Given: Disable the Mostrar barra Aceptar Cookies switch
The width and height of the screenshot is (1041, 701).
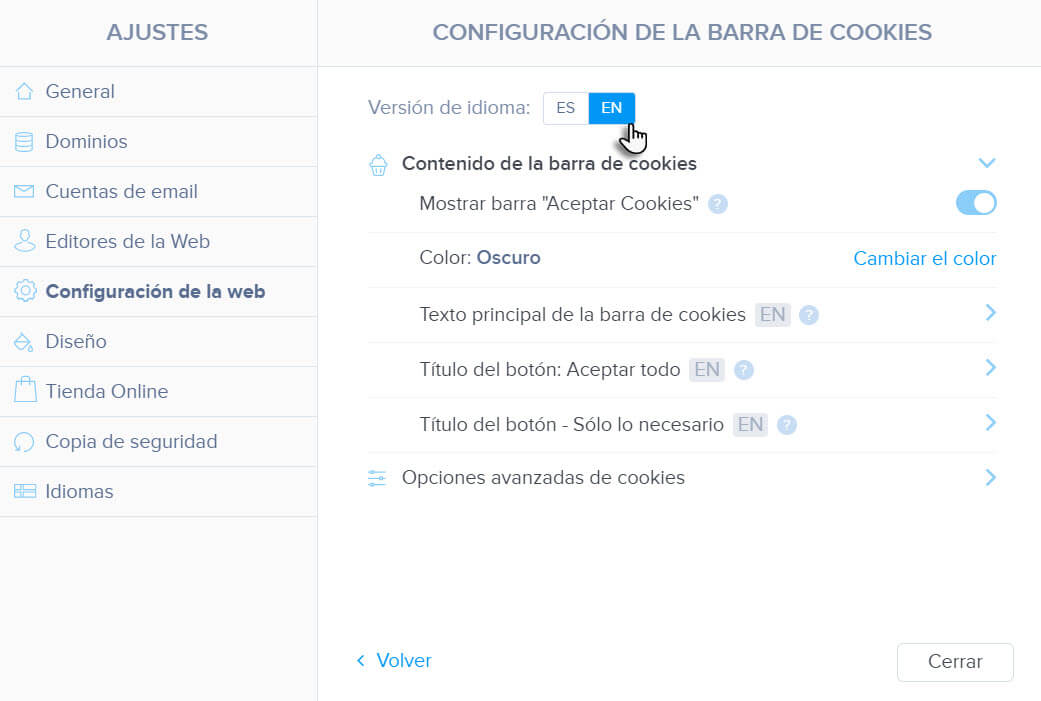Looking at the screenshot, I should pyautogui.click(x=975, y=202).
